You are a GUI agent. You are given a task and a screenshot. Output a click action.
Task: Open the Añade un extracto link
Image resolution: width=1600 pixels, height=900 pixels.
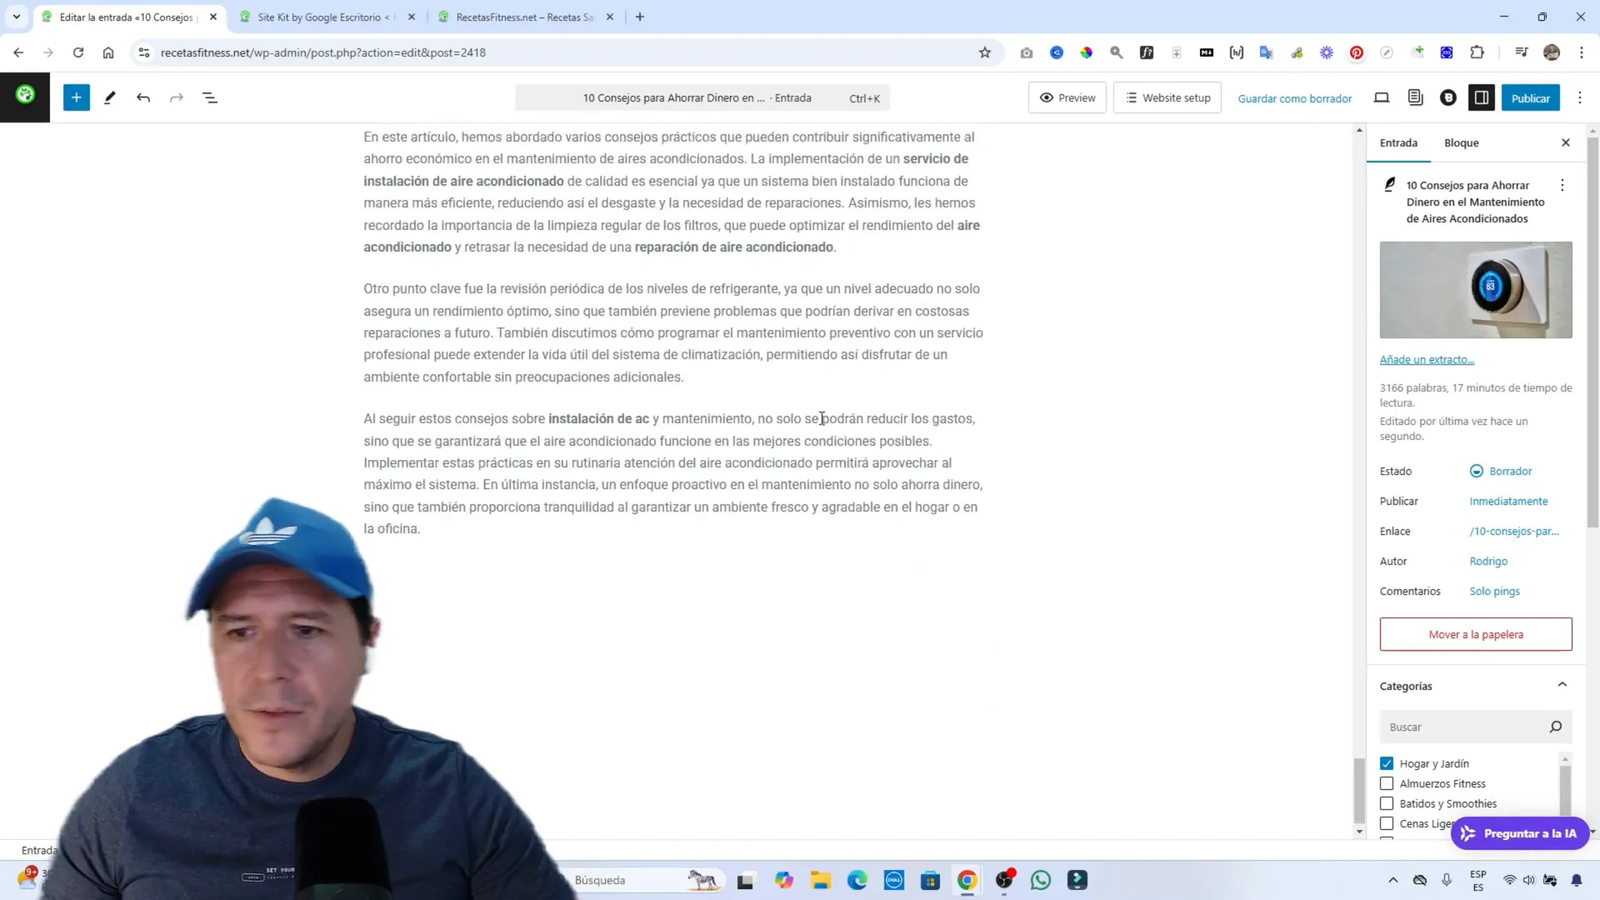pos(1426,359)
